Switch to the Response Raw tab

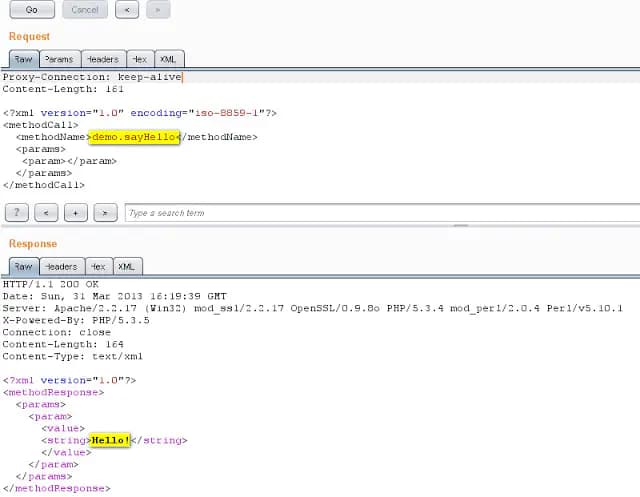tap(23, 267)
